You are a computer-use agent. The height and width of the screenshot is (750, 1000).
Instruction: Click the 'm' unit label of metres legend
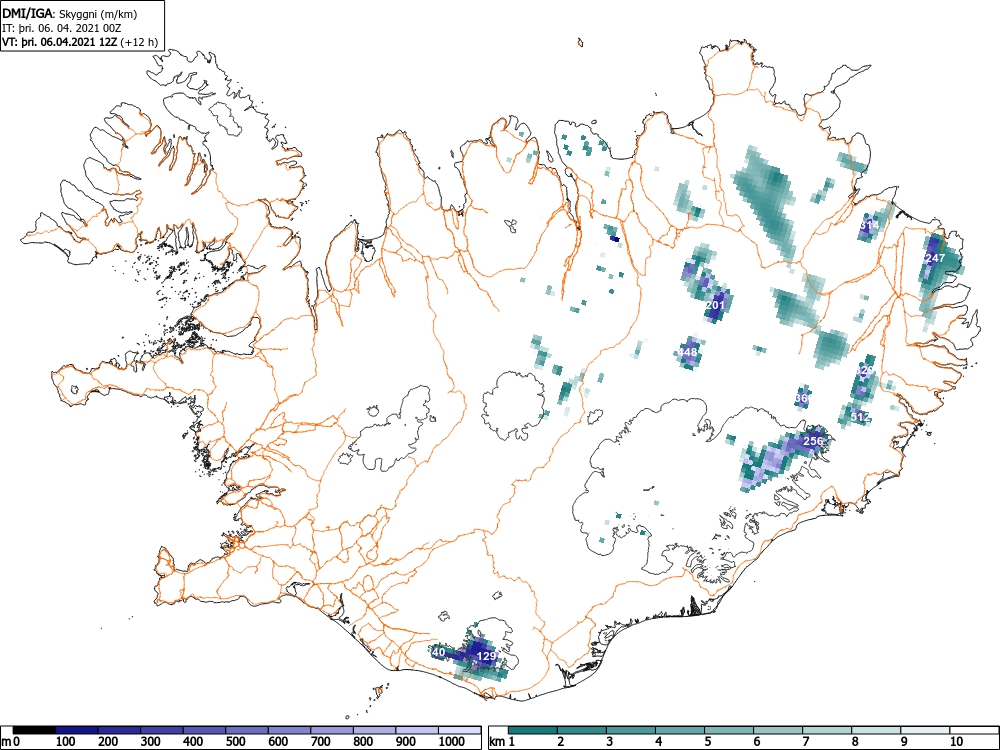click(x=6, y=742)
